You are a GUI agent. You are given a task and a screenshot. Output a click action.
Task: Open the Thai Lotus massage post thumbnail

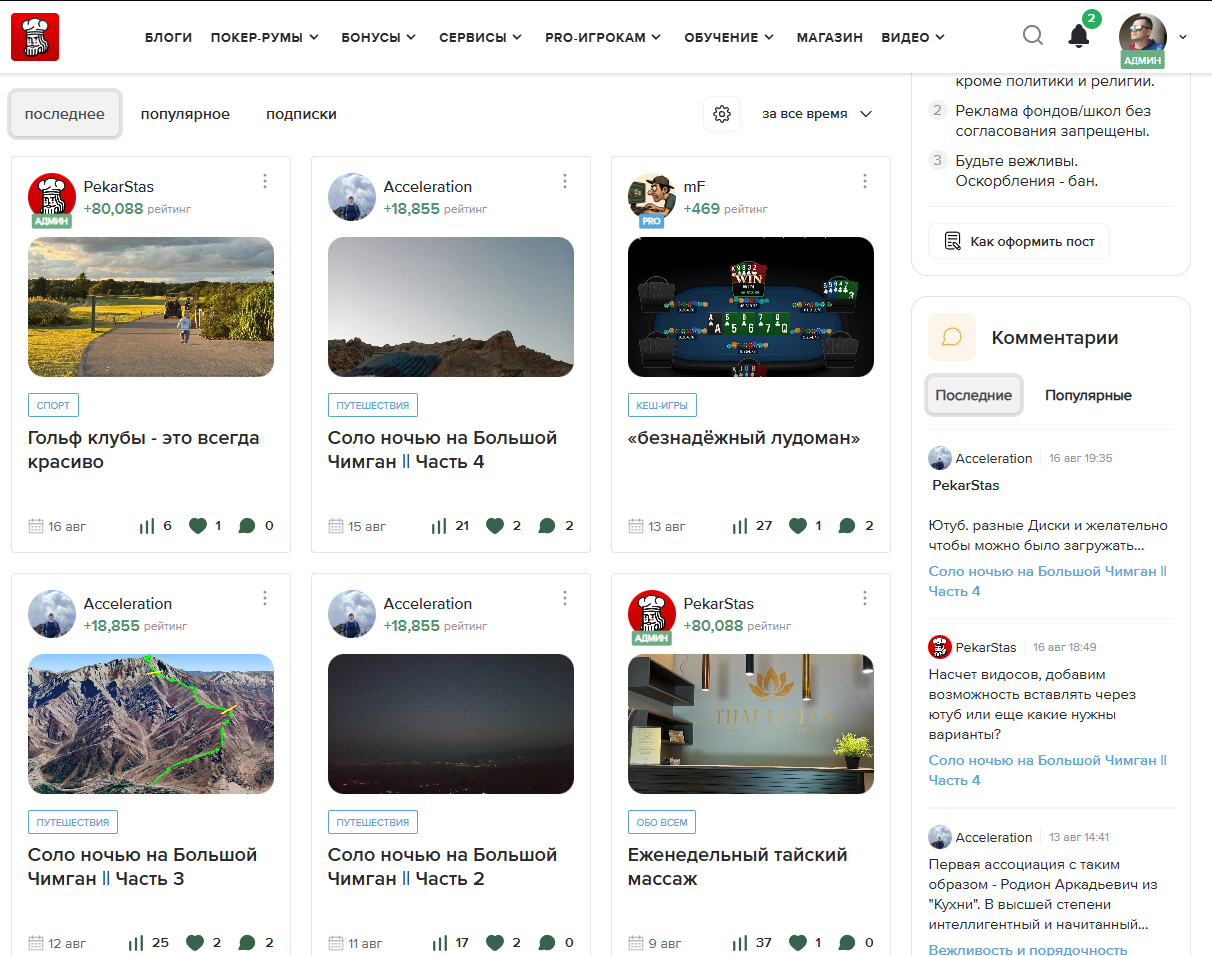tap(750, 724)
